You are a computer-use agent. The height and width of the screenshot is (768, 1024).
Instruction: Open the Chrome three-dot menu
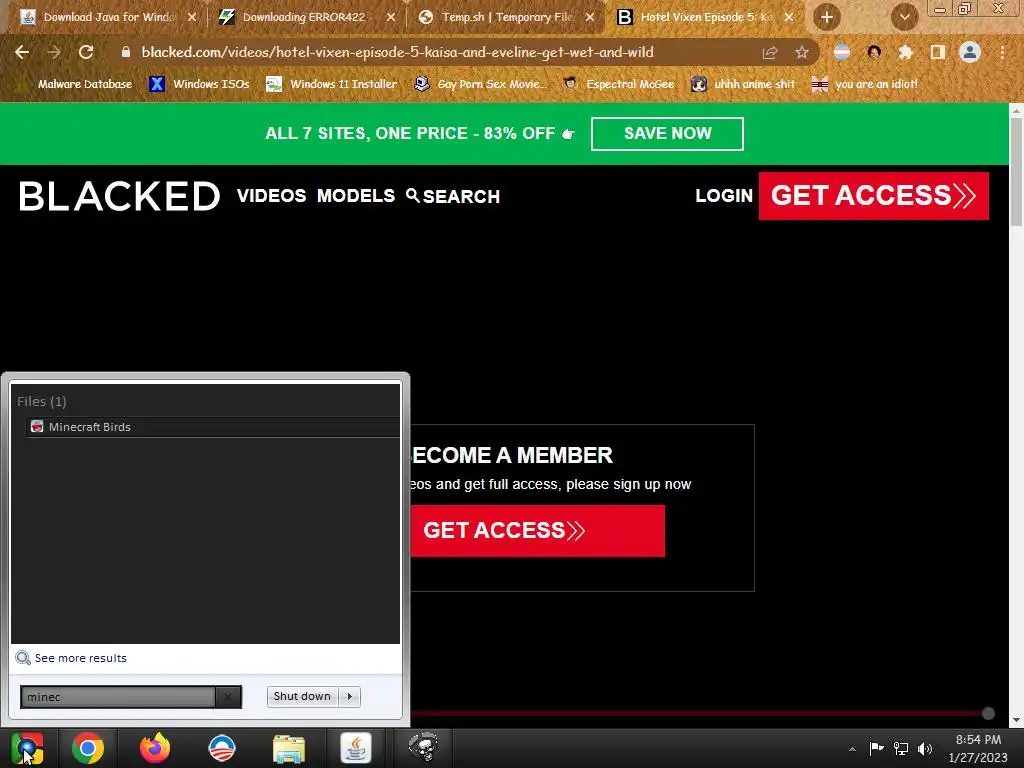[x=1002, y=52]
